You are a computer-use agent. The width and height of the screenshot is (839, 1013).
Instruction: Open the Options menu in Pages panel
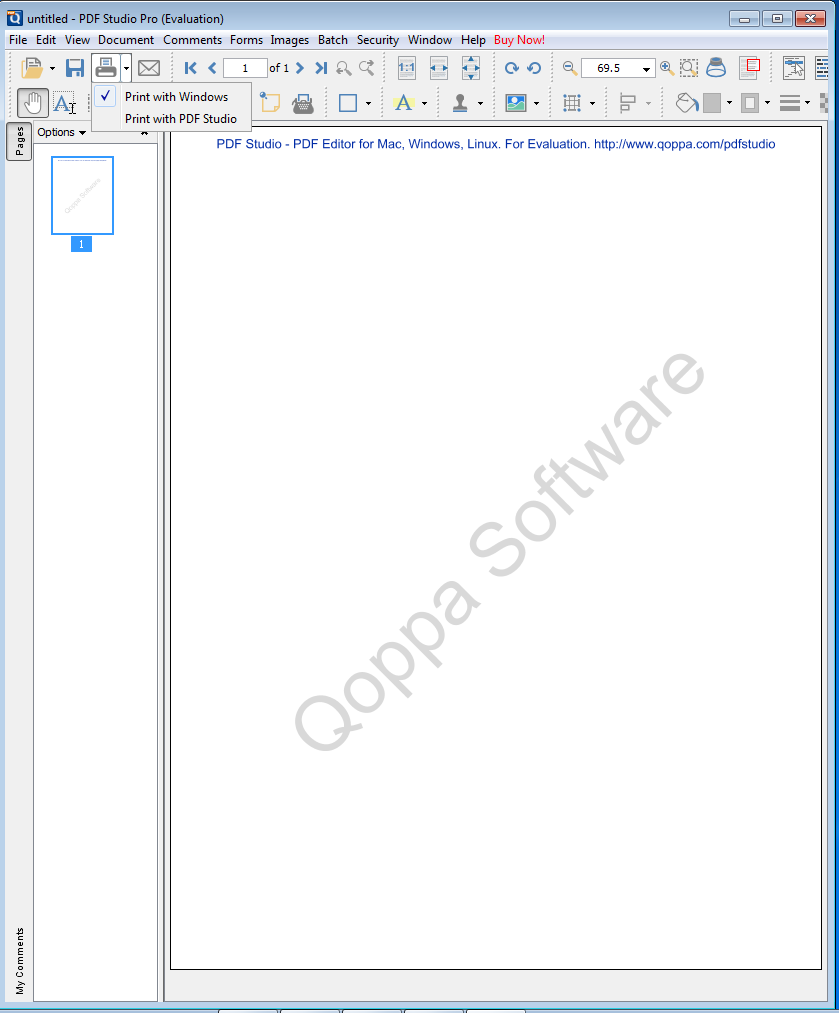pyautogui.click(x=61, y=131)
